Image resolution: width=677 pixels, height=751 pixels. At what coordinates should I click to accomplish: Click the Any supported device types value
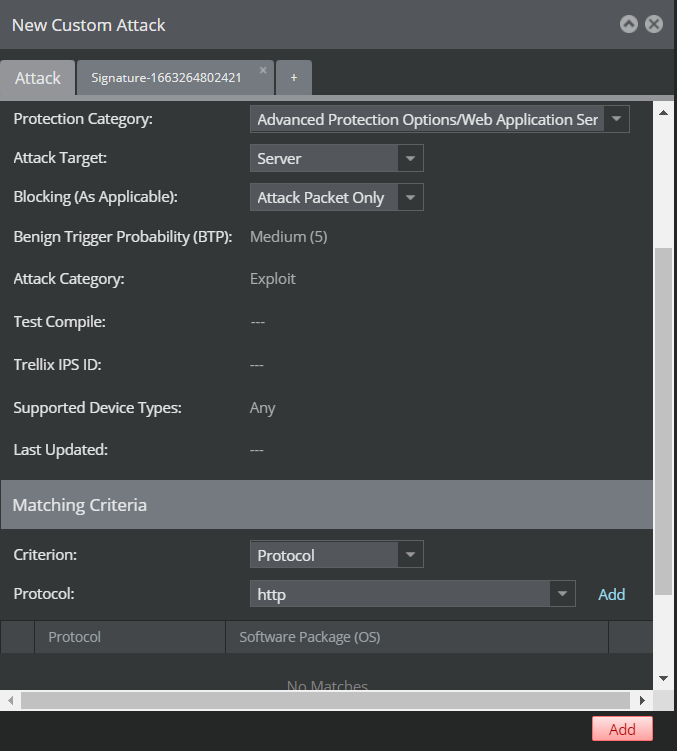(x=262, y=408)
